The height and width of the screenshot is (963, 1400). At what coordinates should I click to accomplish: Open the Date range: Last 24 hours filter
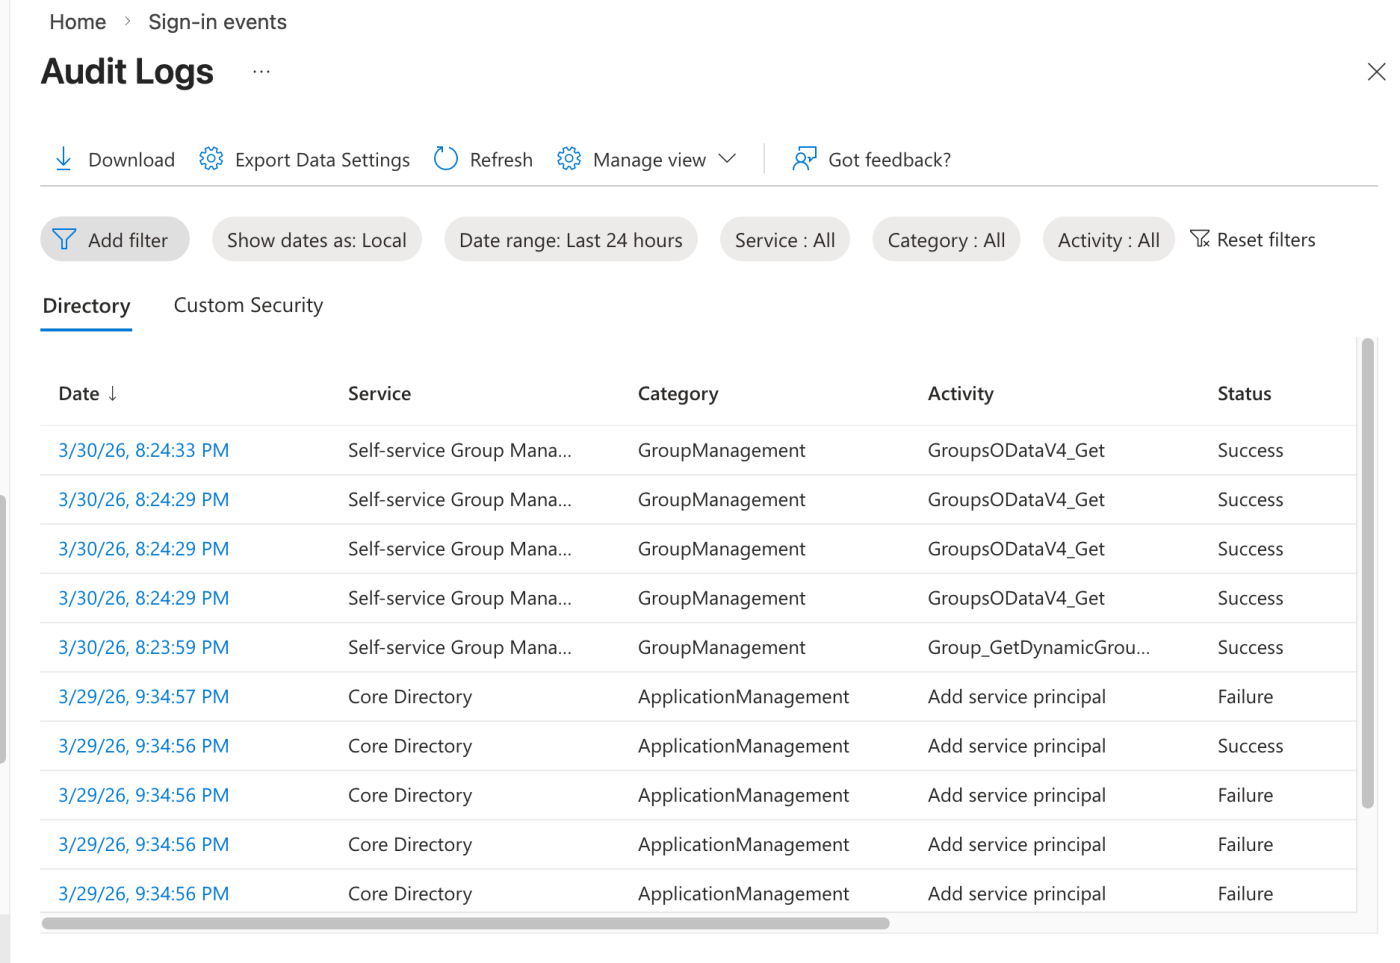[571, 240]
